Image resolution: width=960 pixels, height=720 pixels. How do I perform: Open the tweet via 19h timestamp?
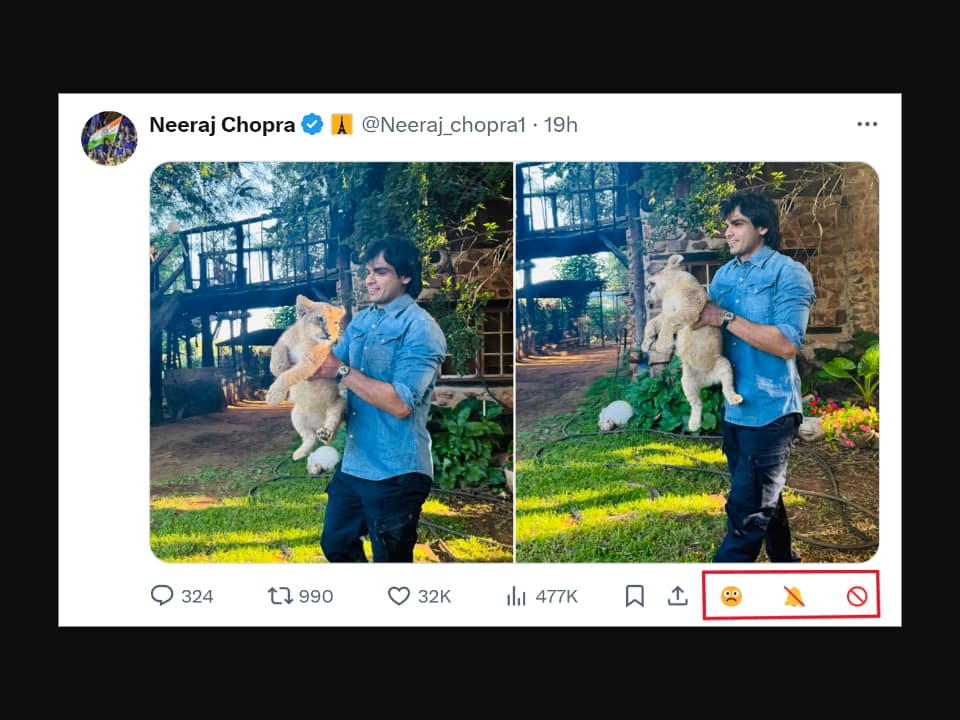pyautogui.click(x=561, y=125)
